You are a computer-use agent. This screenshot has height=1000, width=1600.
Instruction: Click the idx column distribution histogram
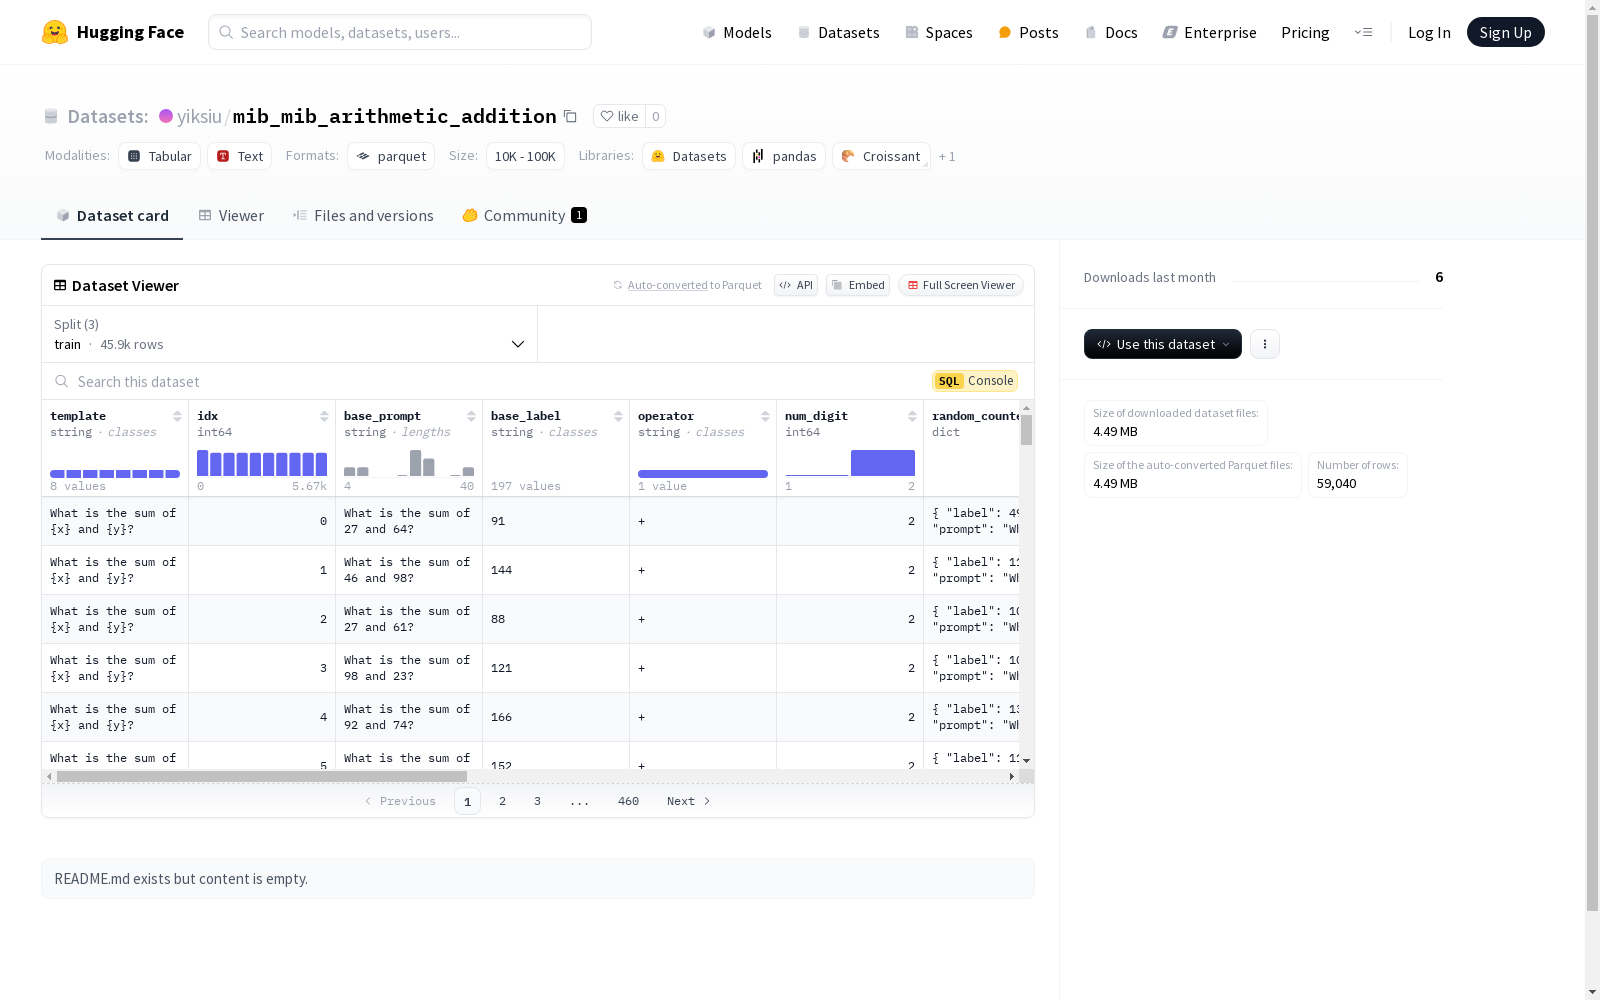(x=262, y=463)
